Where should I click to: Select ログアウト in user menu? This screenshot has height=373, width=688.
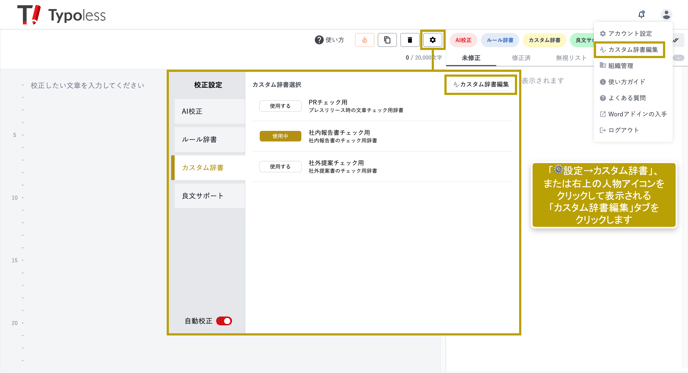tap(619, 130)
